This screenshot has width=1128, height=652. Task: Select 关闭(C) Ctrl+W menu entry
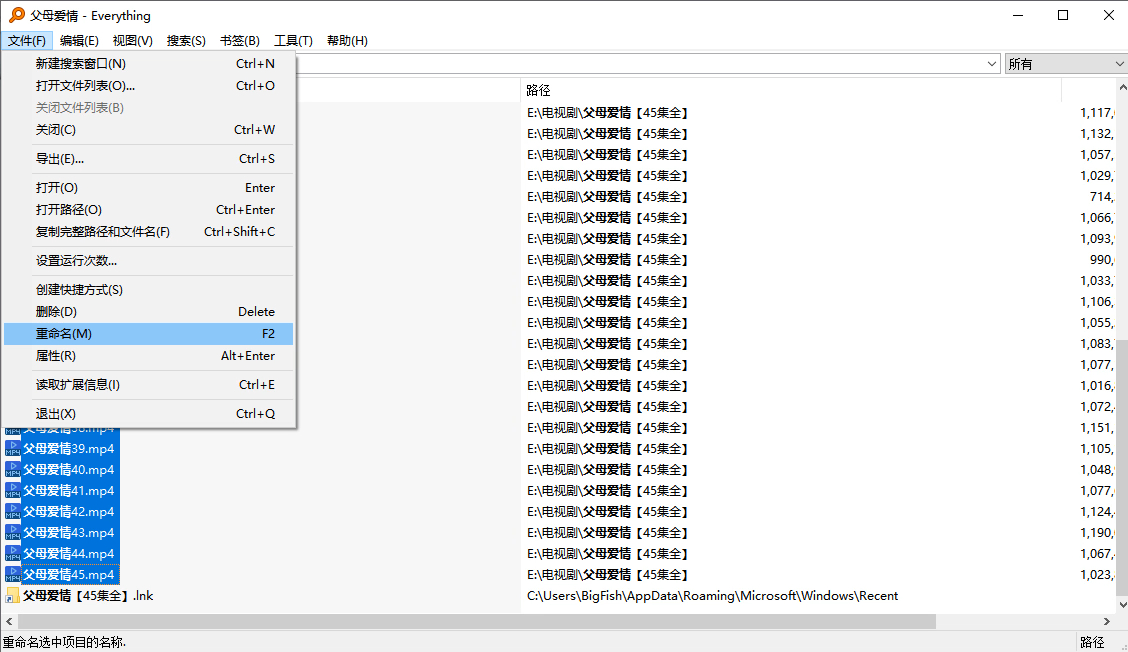[x=148, y=130]
